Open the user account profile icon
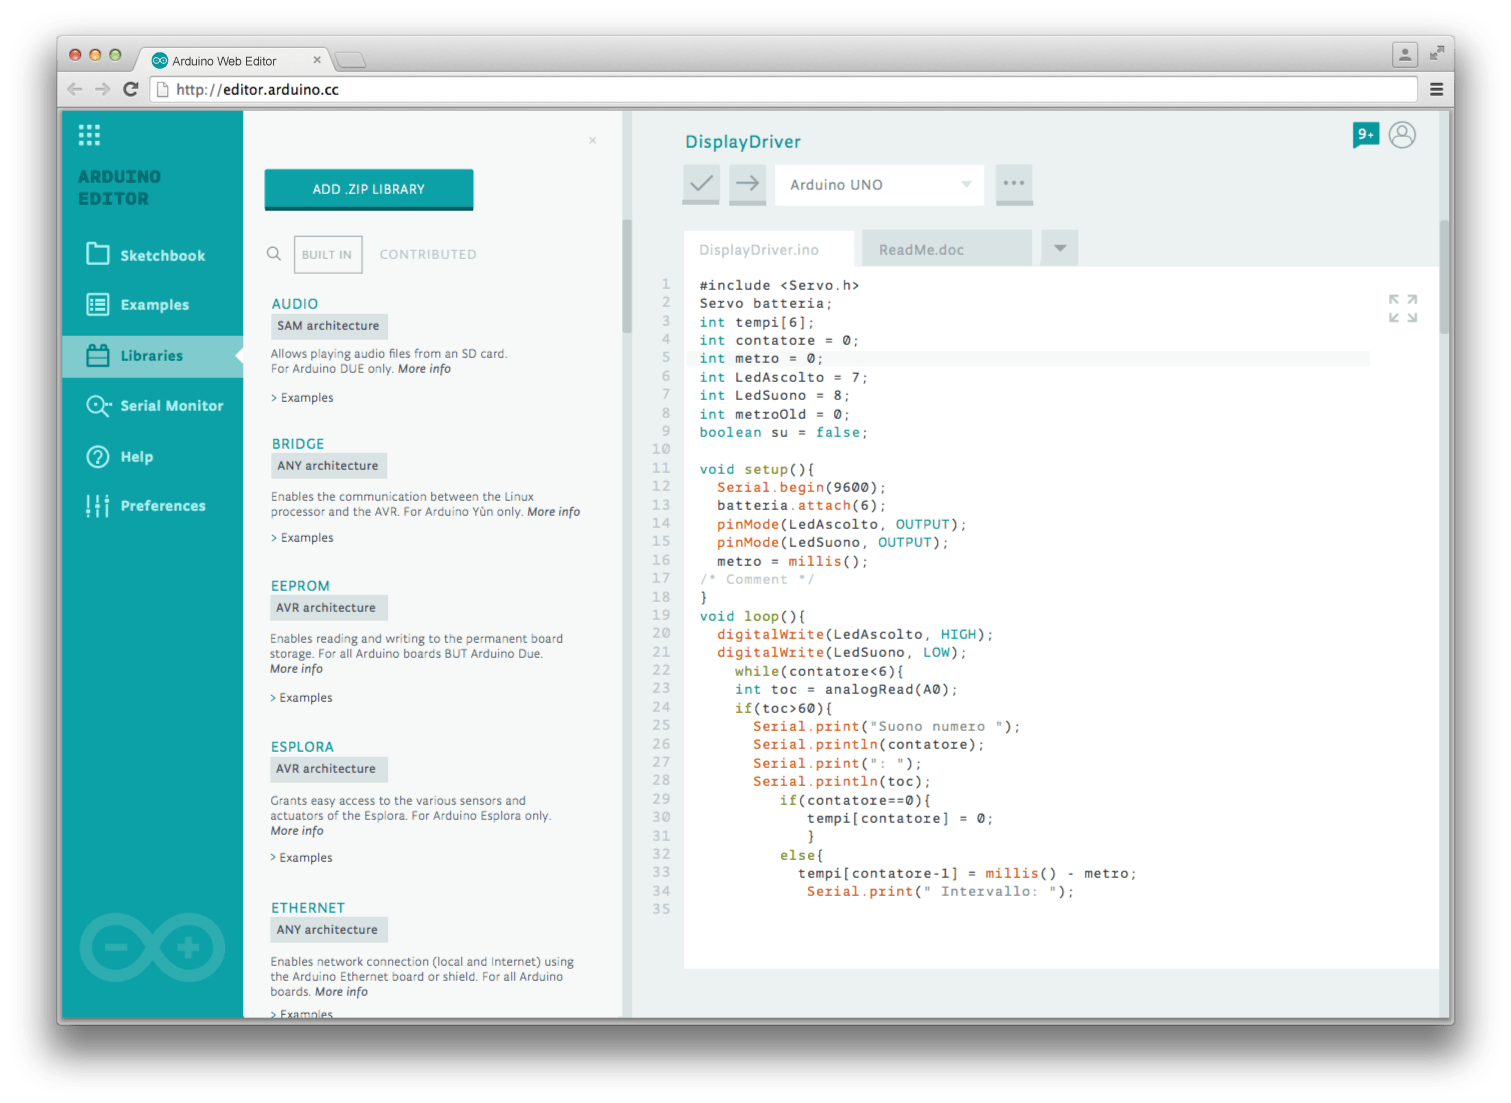Viewport: 1511px width, 1103px height. pos(1402,135)
